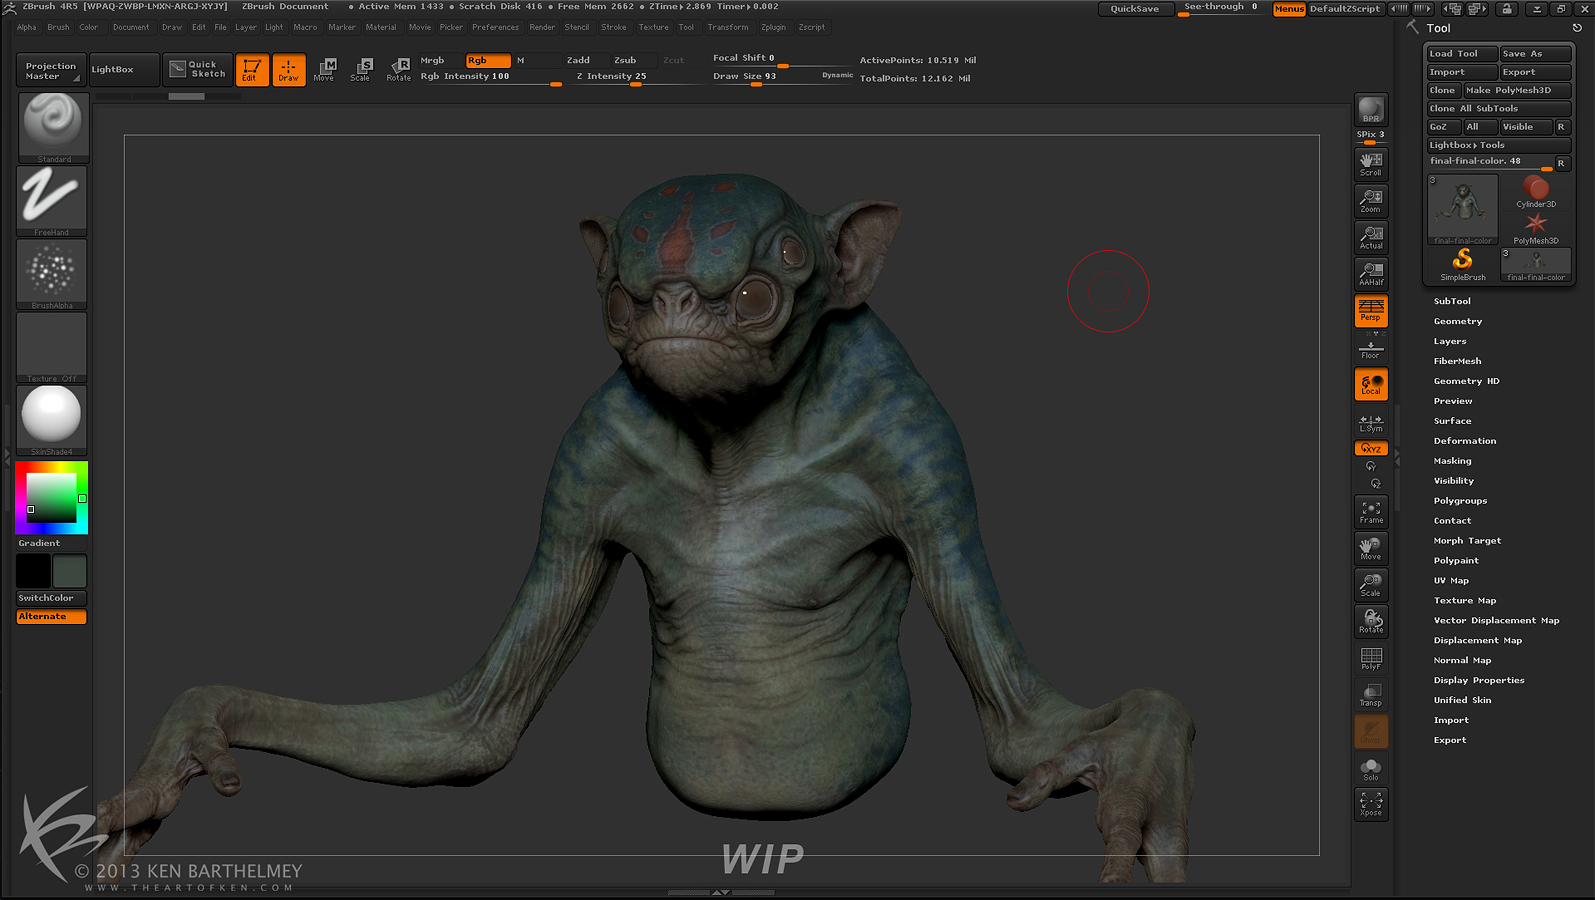Image resolution: width=1595 pixels, height=900 pixels.
Task: Select the Cylinder3D tool
Action: pyautogui.click(x=1536, y=191)
